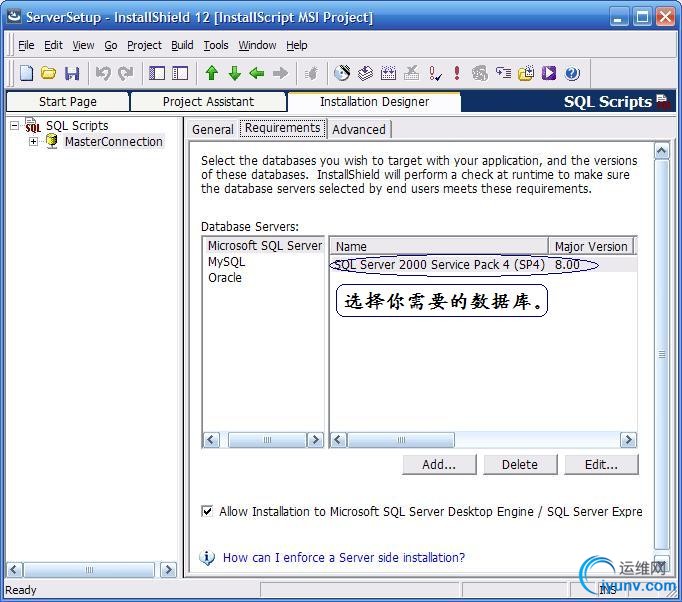Screen dimensions: 682x602
Task: Open the Help menu
Action: pos(297,45)
